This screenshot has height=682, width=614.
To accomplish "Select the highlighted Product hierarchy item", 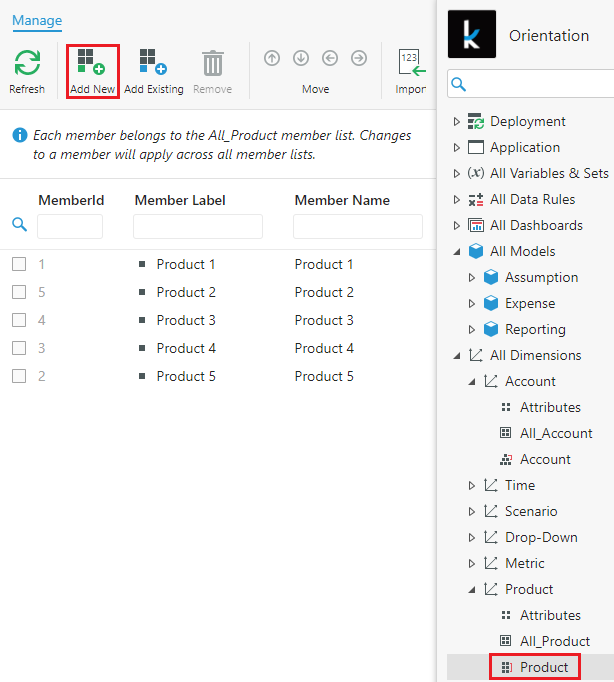I will pos(544,667).
